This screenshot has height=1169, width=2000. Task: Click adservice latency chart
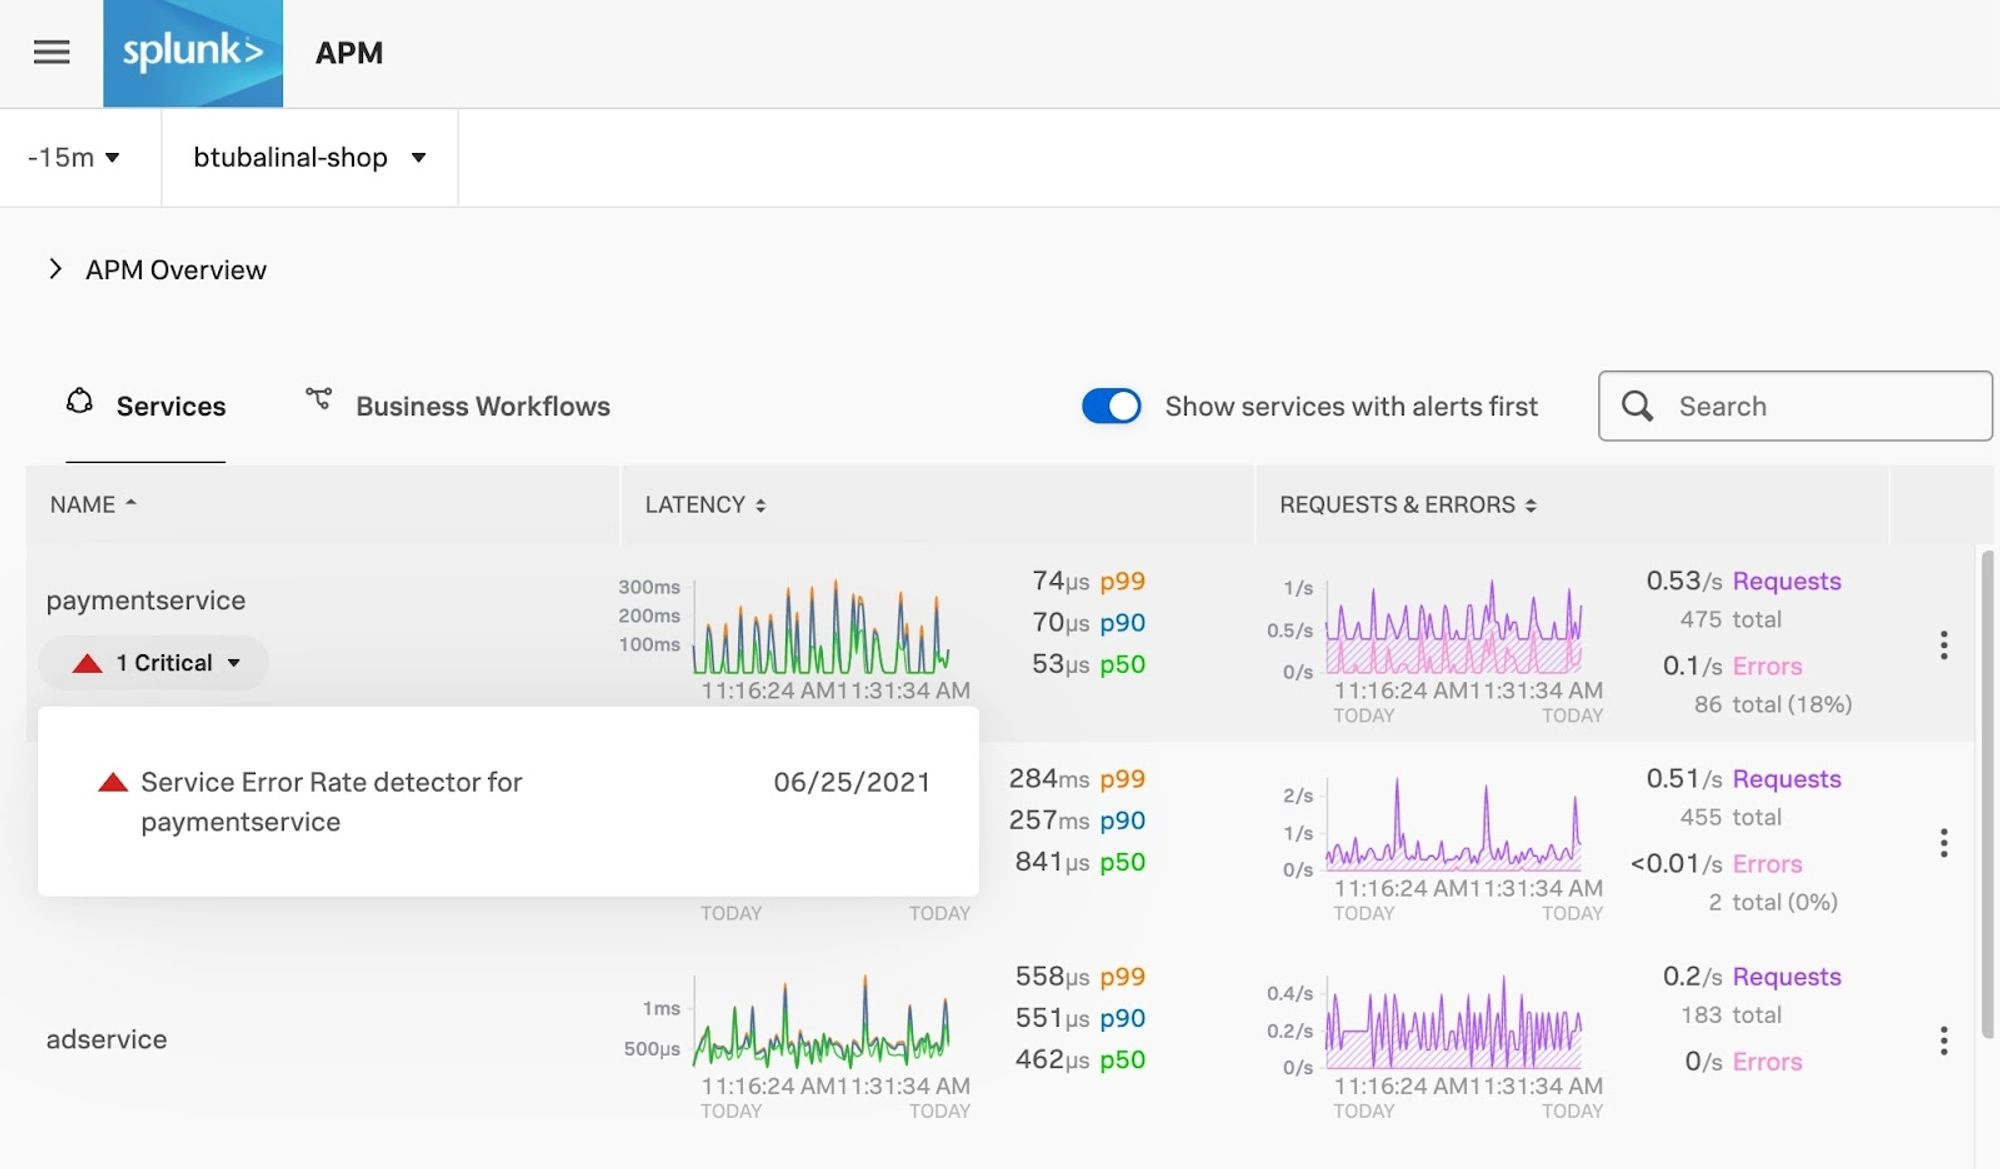[821, 1021]
